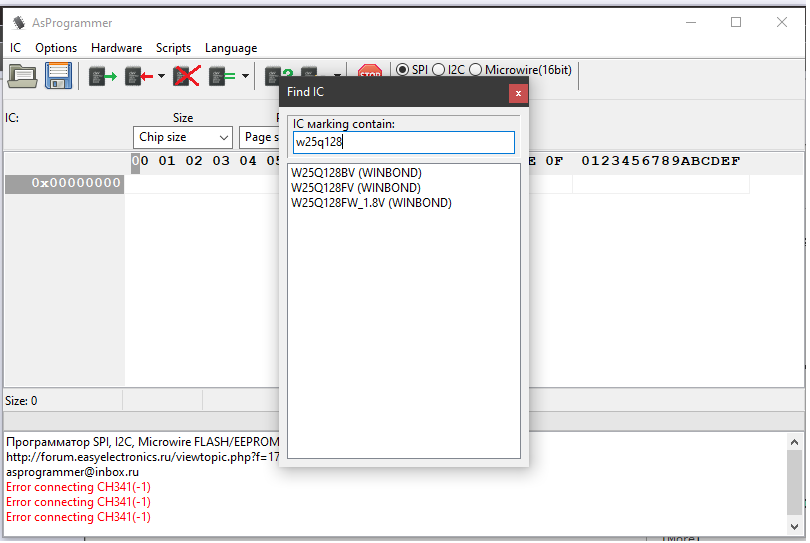Click the 0123456789ABCDEF ASCII column header

pyautogui.click(x=660, y=161)
